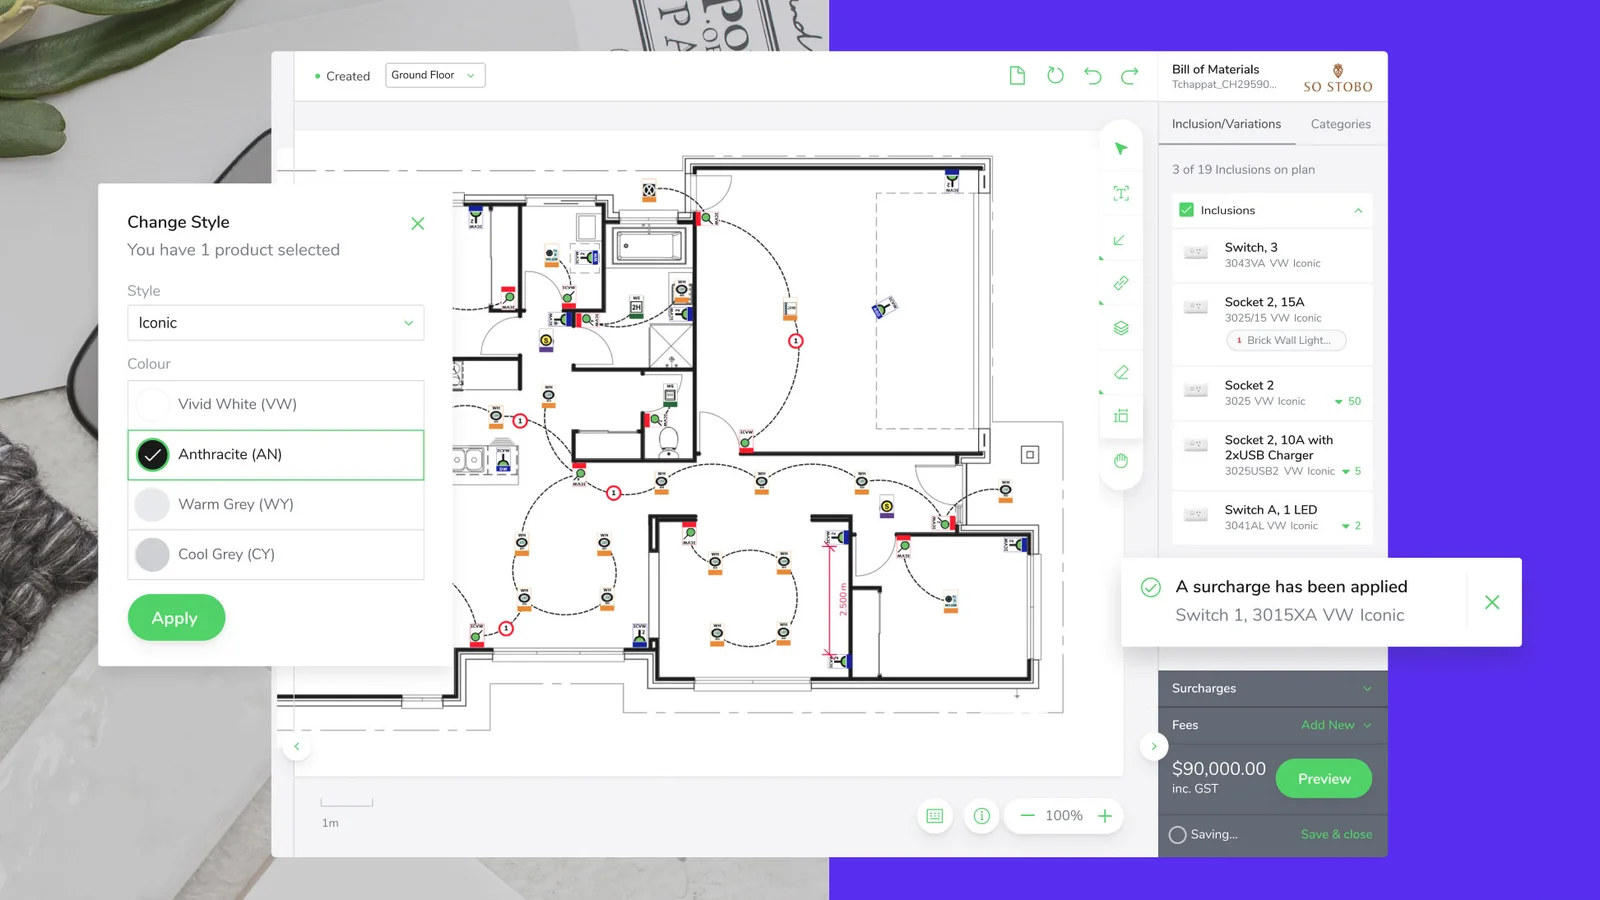Switch to the Categories tab

click(x=1340, y=124)
